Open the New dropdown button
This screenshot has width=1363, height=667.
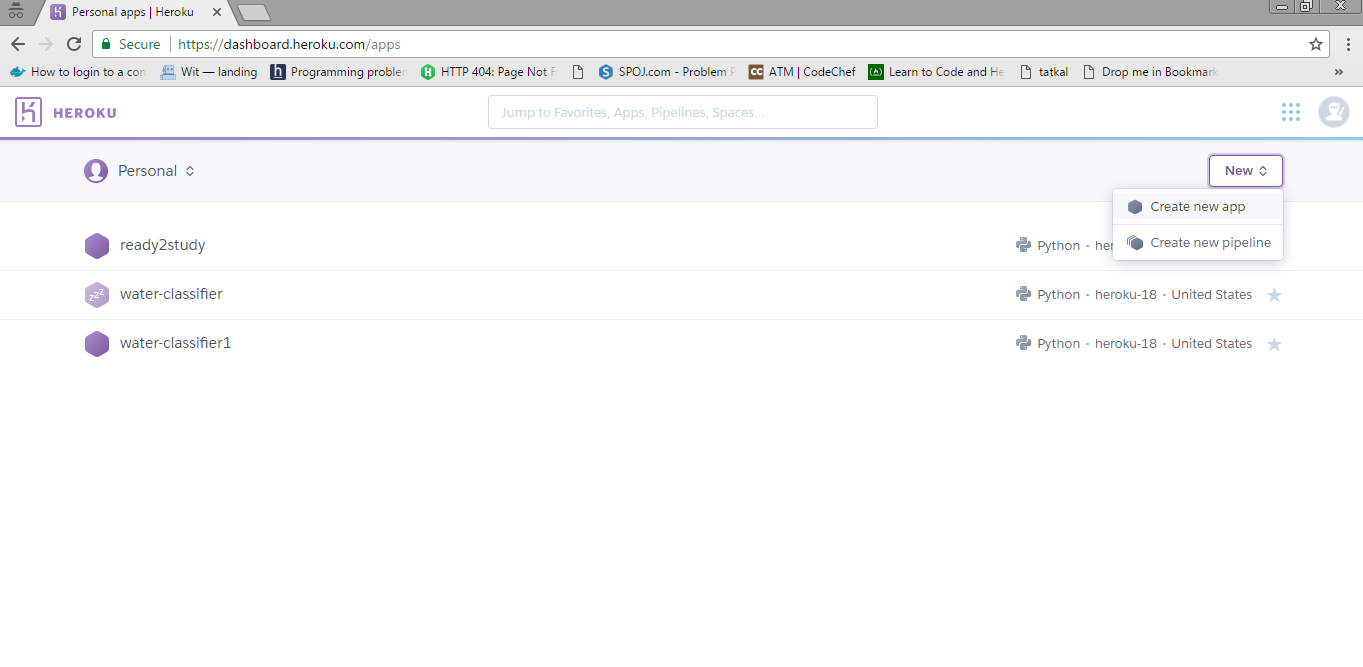click(x=1246, y=171)
